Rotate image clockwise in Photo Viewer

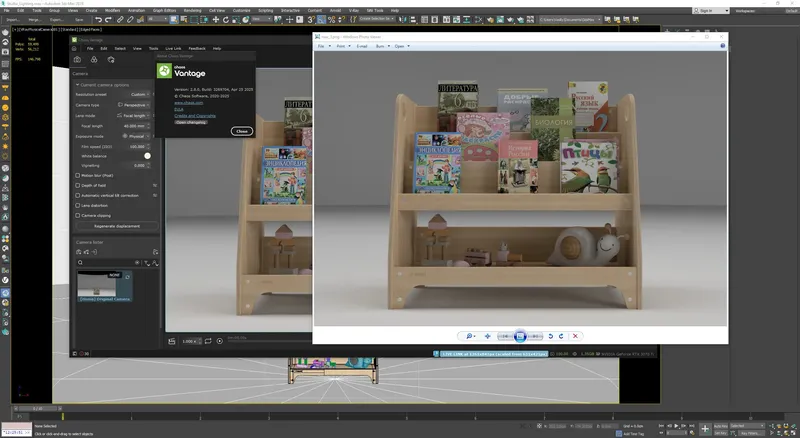click(x=562, y=336)
